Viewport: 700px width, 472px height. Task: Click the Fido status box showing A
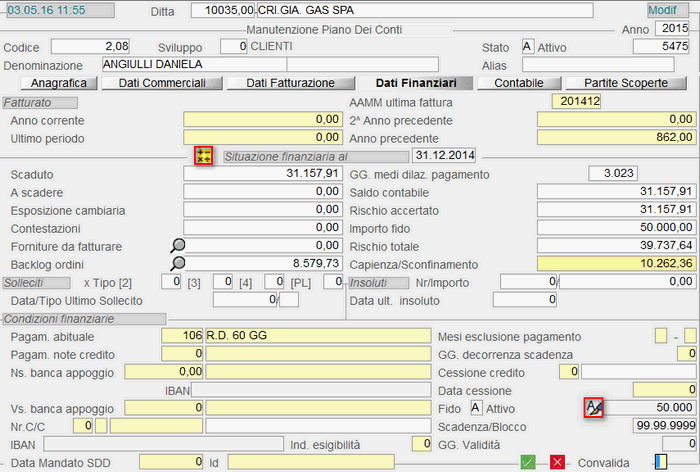(476, 408)
